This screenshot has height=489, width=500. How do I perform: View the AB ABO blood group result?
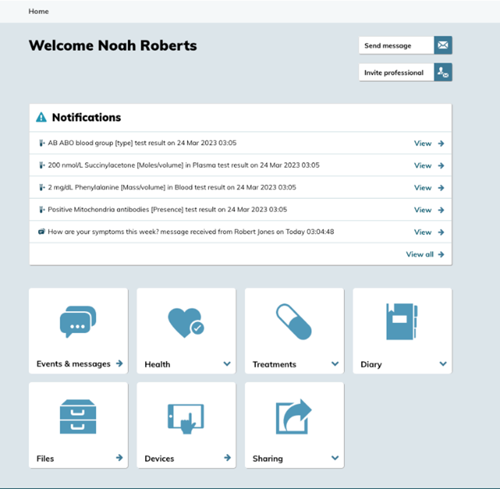tap(429, 143)
